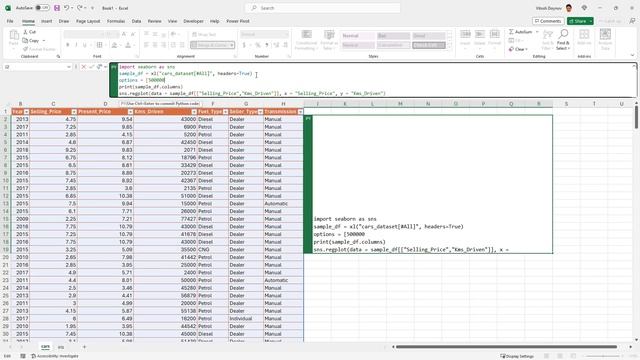The image size is (640, 360).
Task: Switch to the Data ribbon tab
Action: click(x=136, y=21)
